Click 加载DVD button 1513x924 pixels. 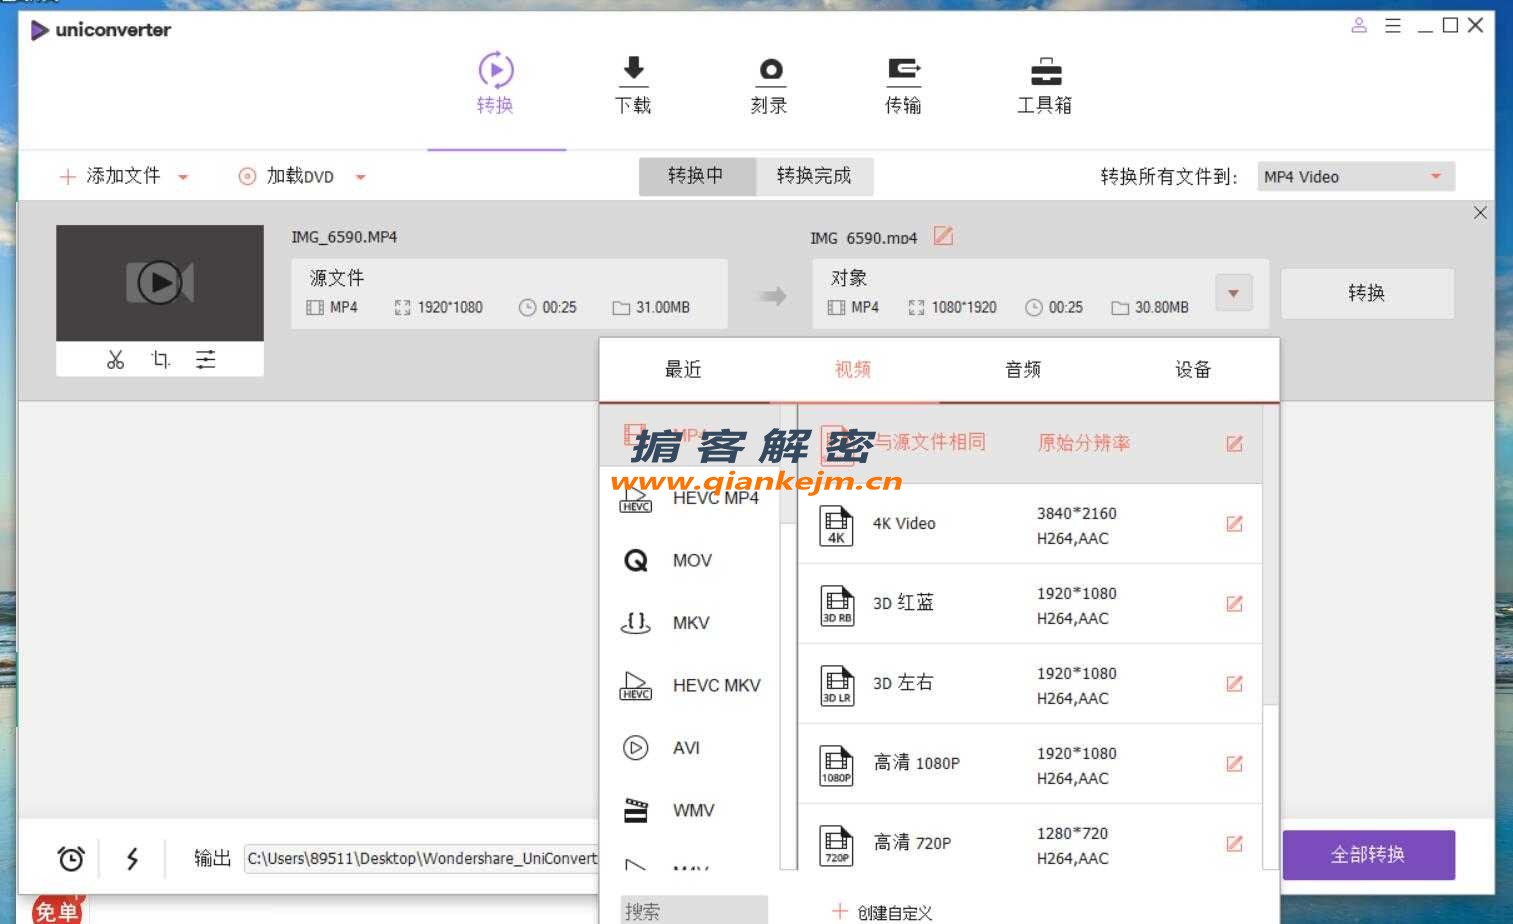(x=287, y=176)
